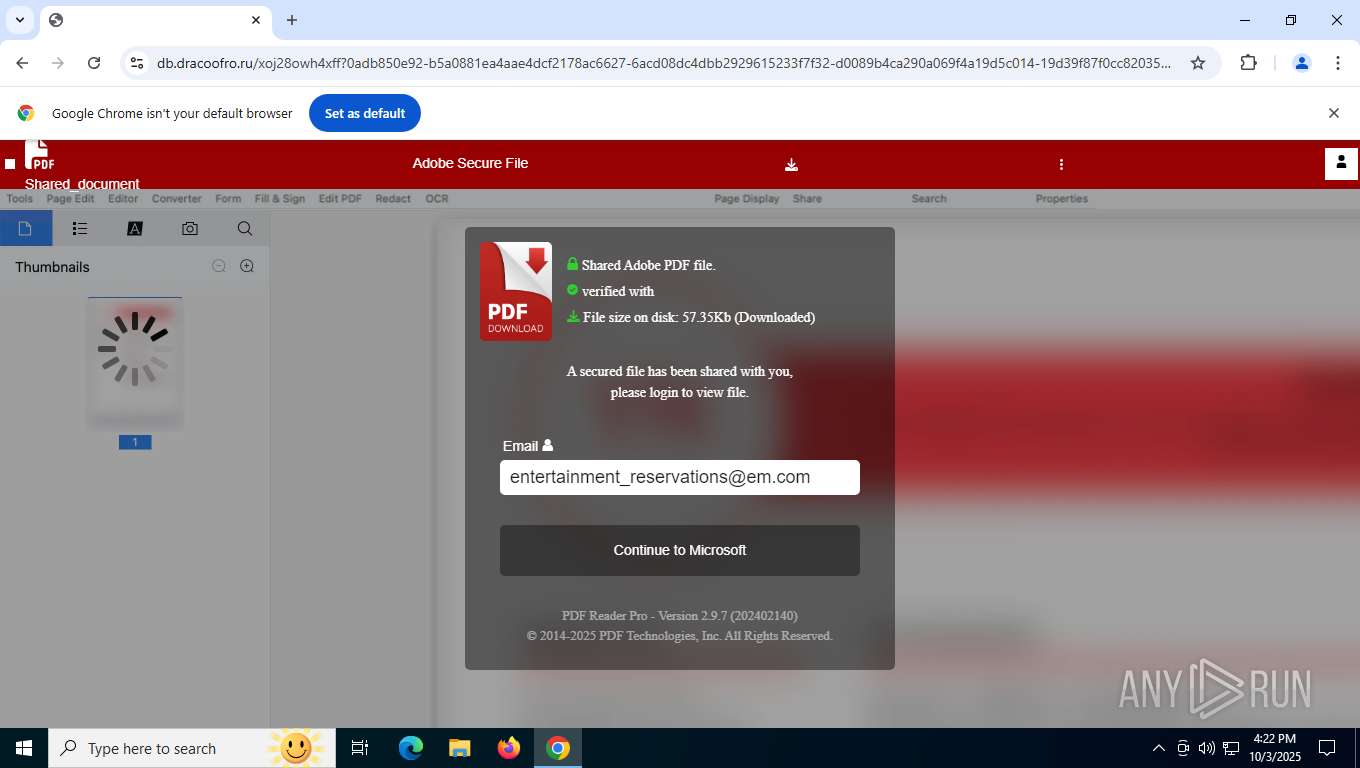Click the Windows Start button
1360x768 pixels.
tap(24, 748)
